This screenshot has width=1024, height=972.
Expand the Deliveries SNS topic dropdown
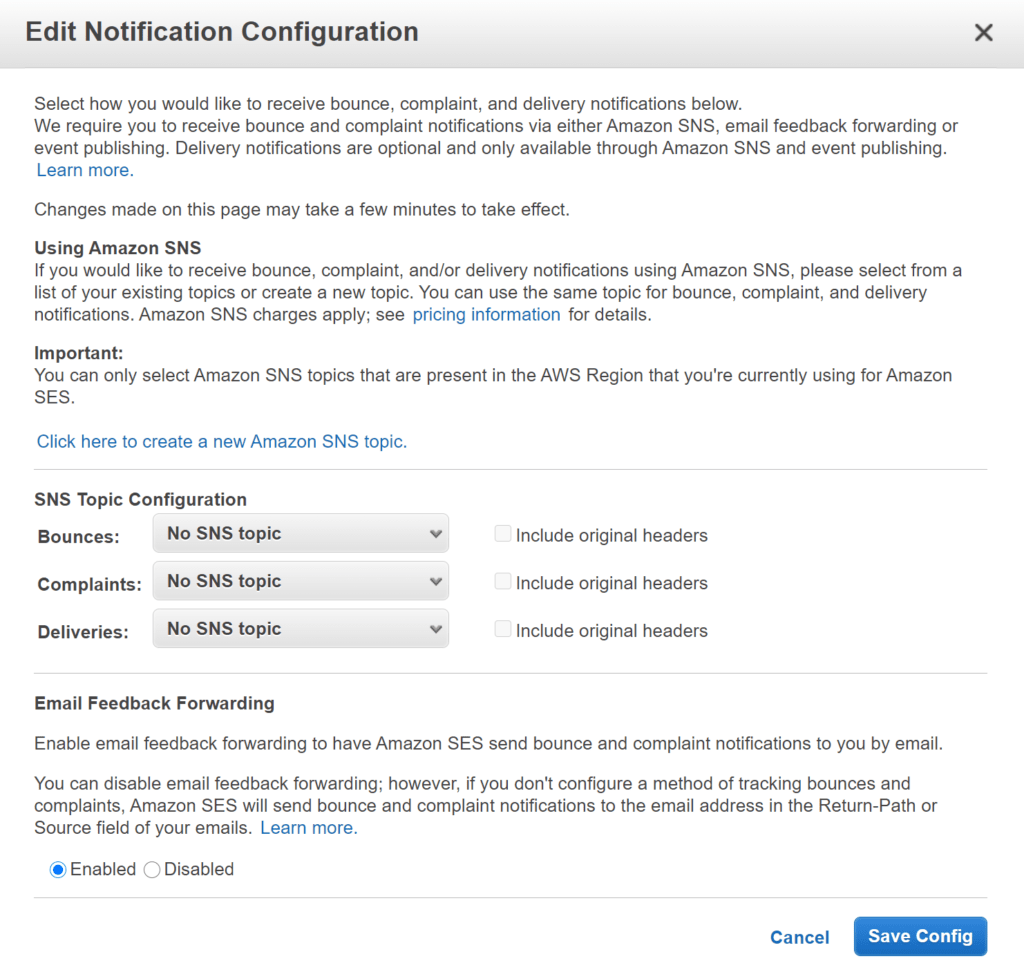click(x=300, y=629)
